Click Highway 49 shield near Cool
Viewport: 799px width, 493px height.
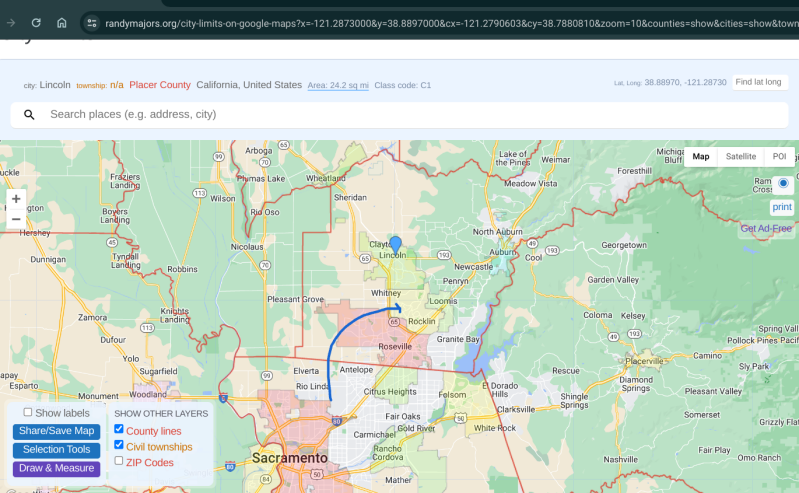tap(532, 244)
